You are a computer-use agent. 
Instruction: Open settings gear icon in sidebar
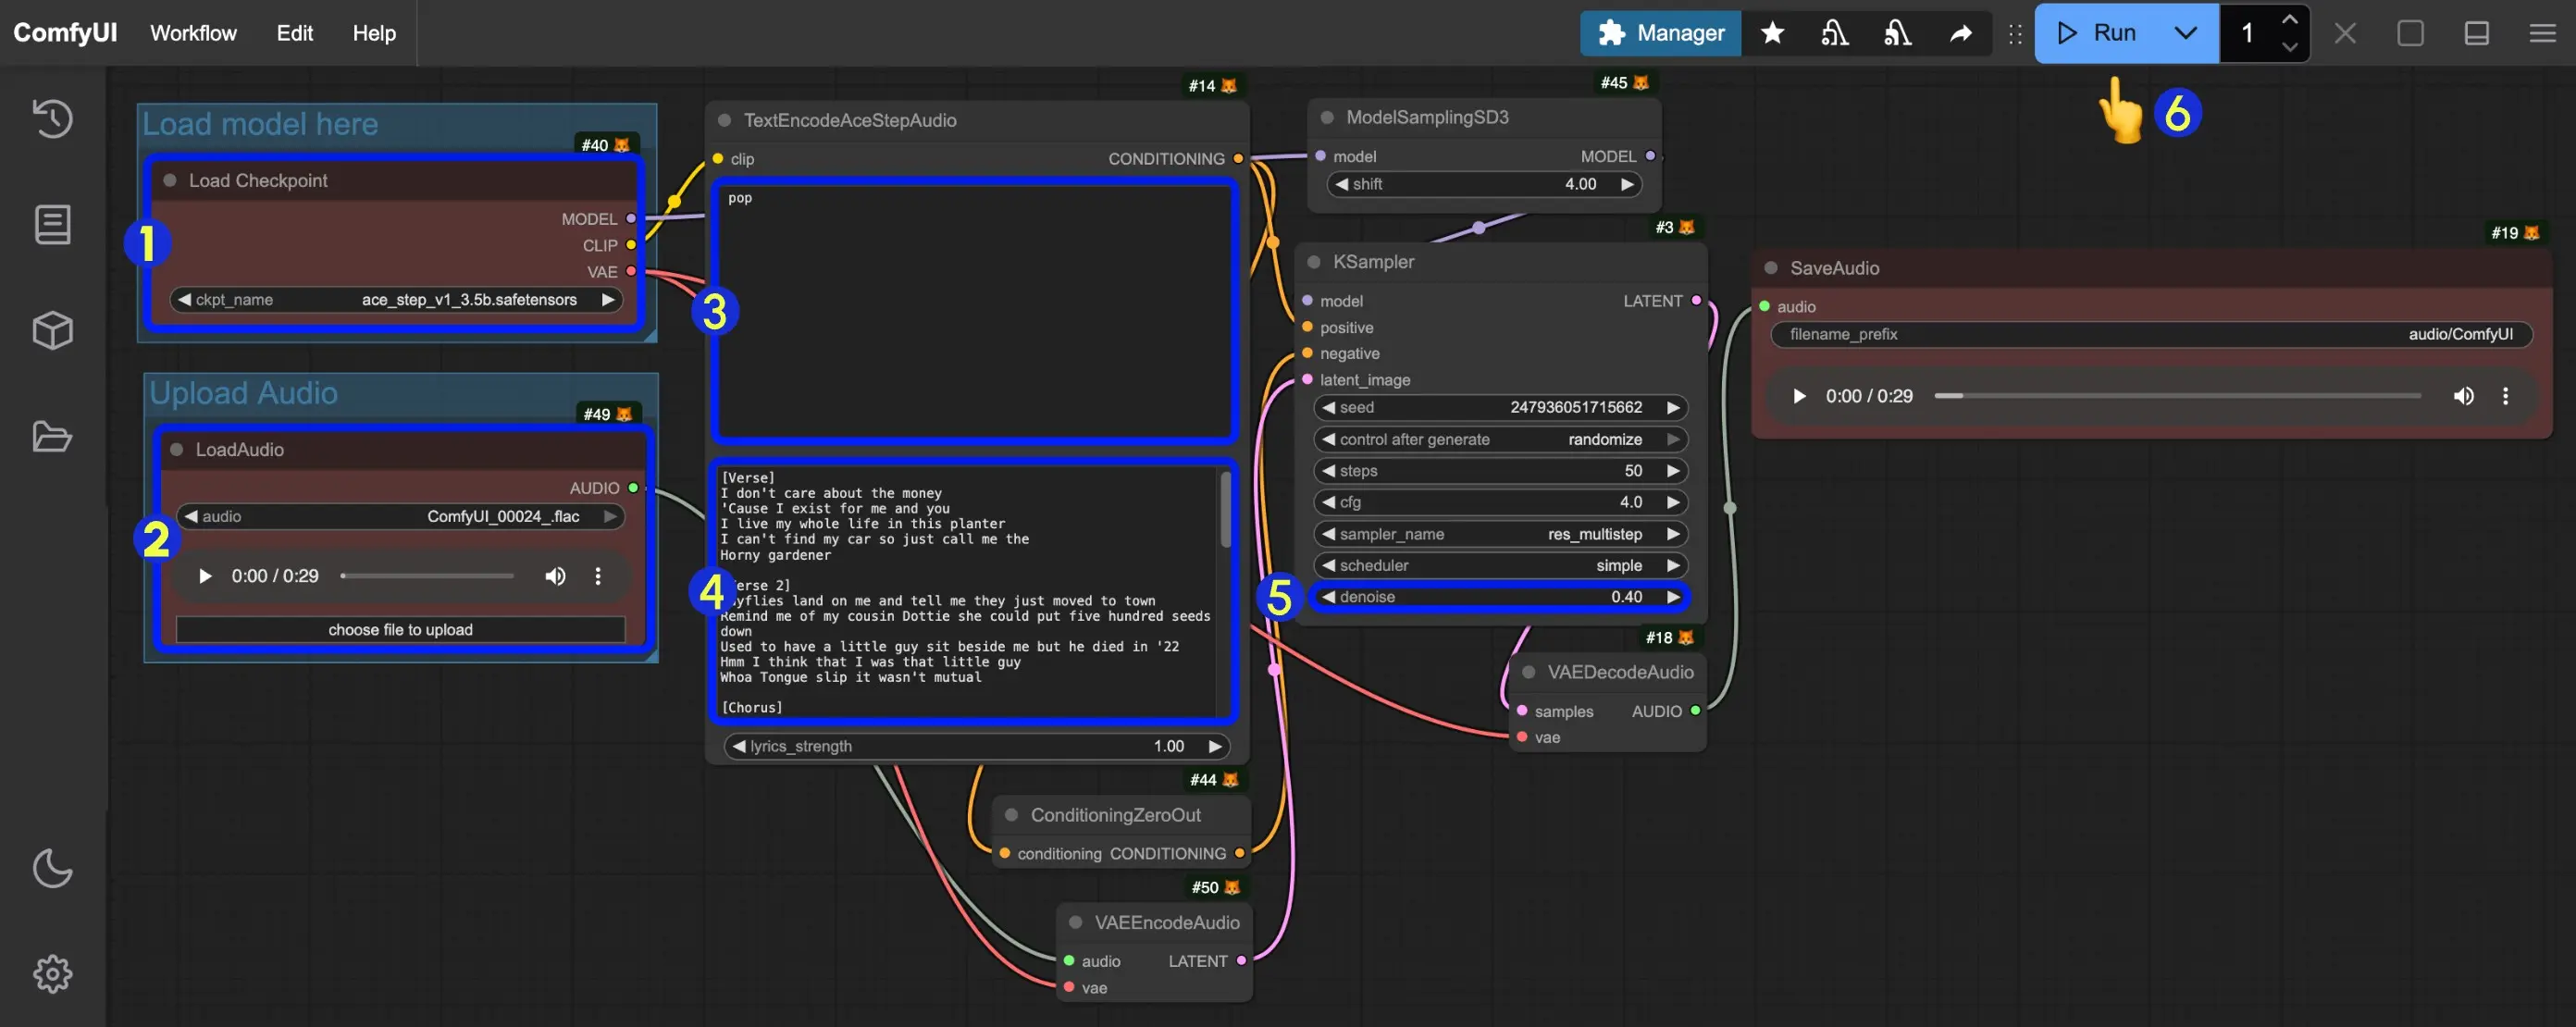point(52,973)
